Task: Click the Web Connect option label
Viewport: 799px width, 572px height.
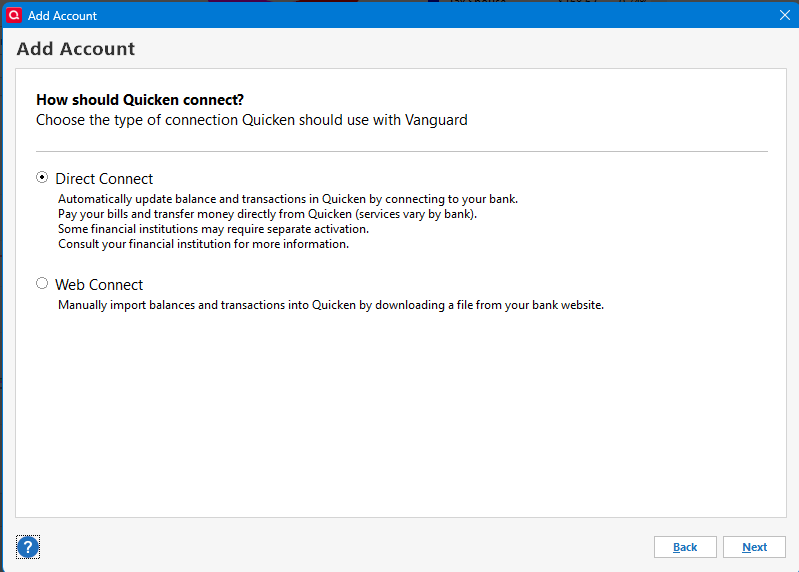Action: 99,285
